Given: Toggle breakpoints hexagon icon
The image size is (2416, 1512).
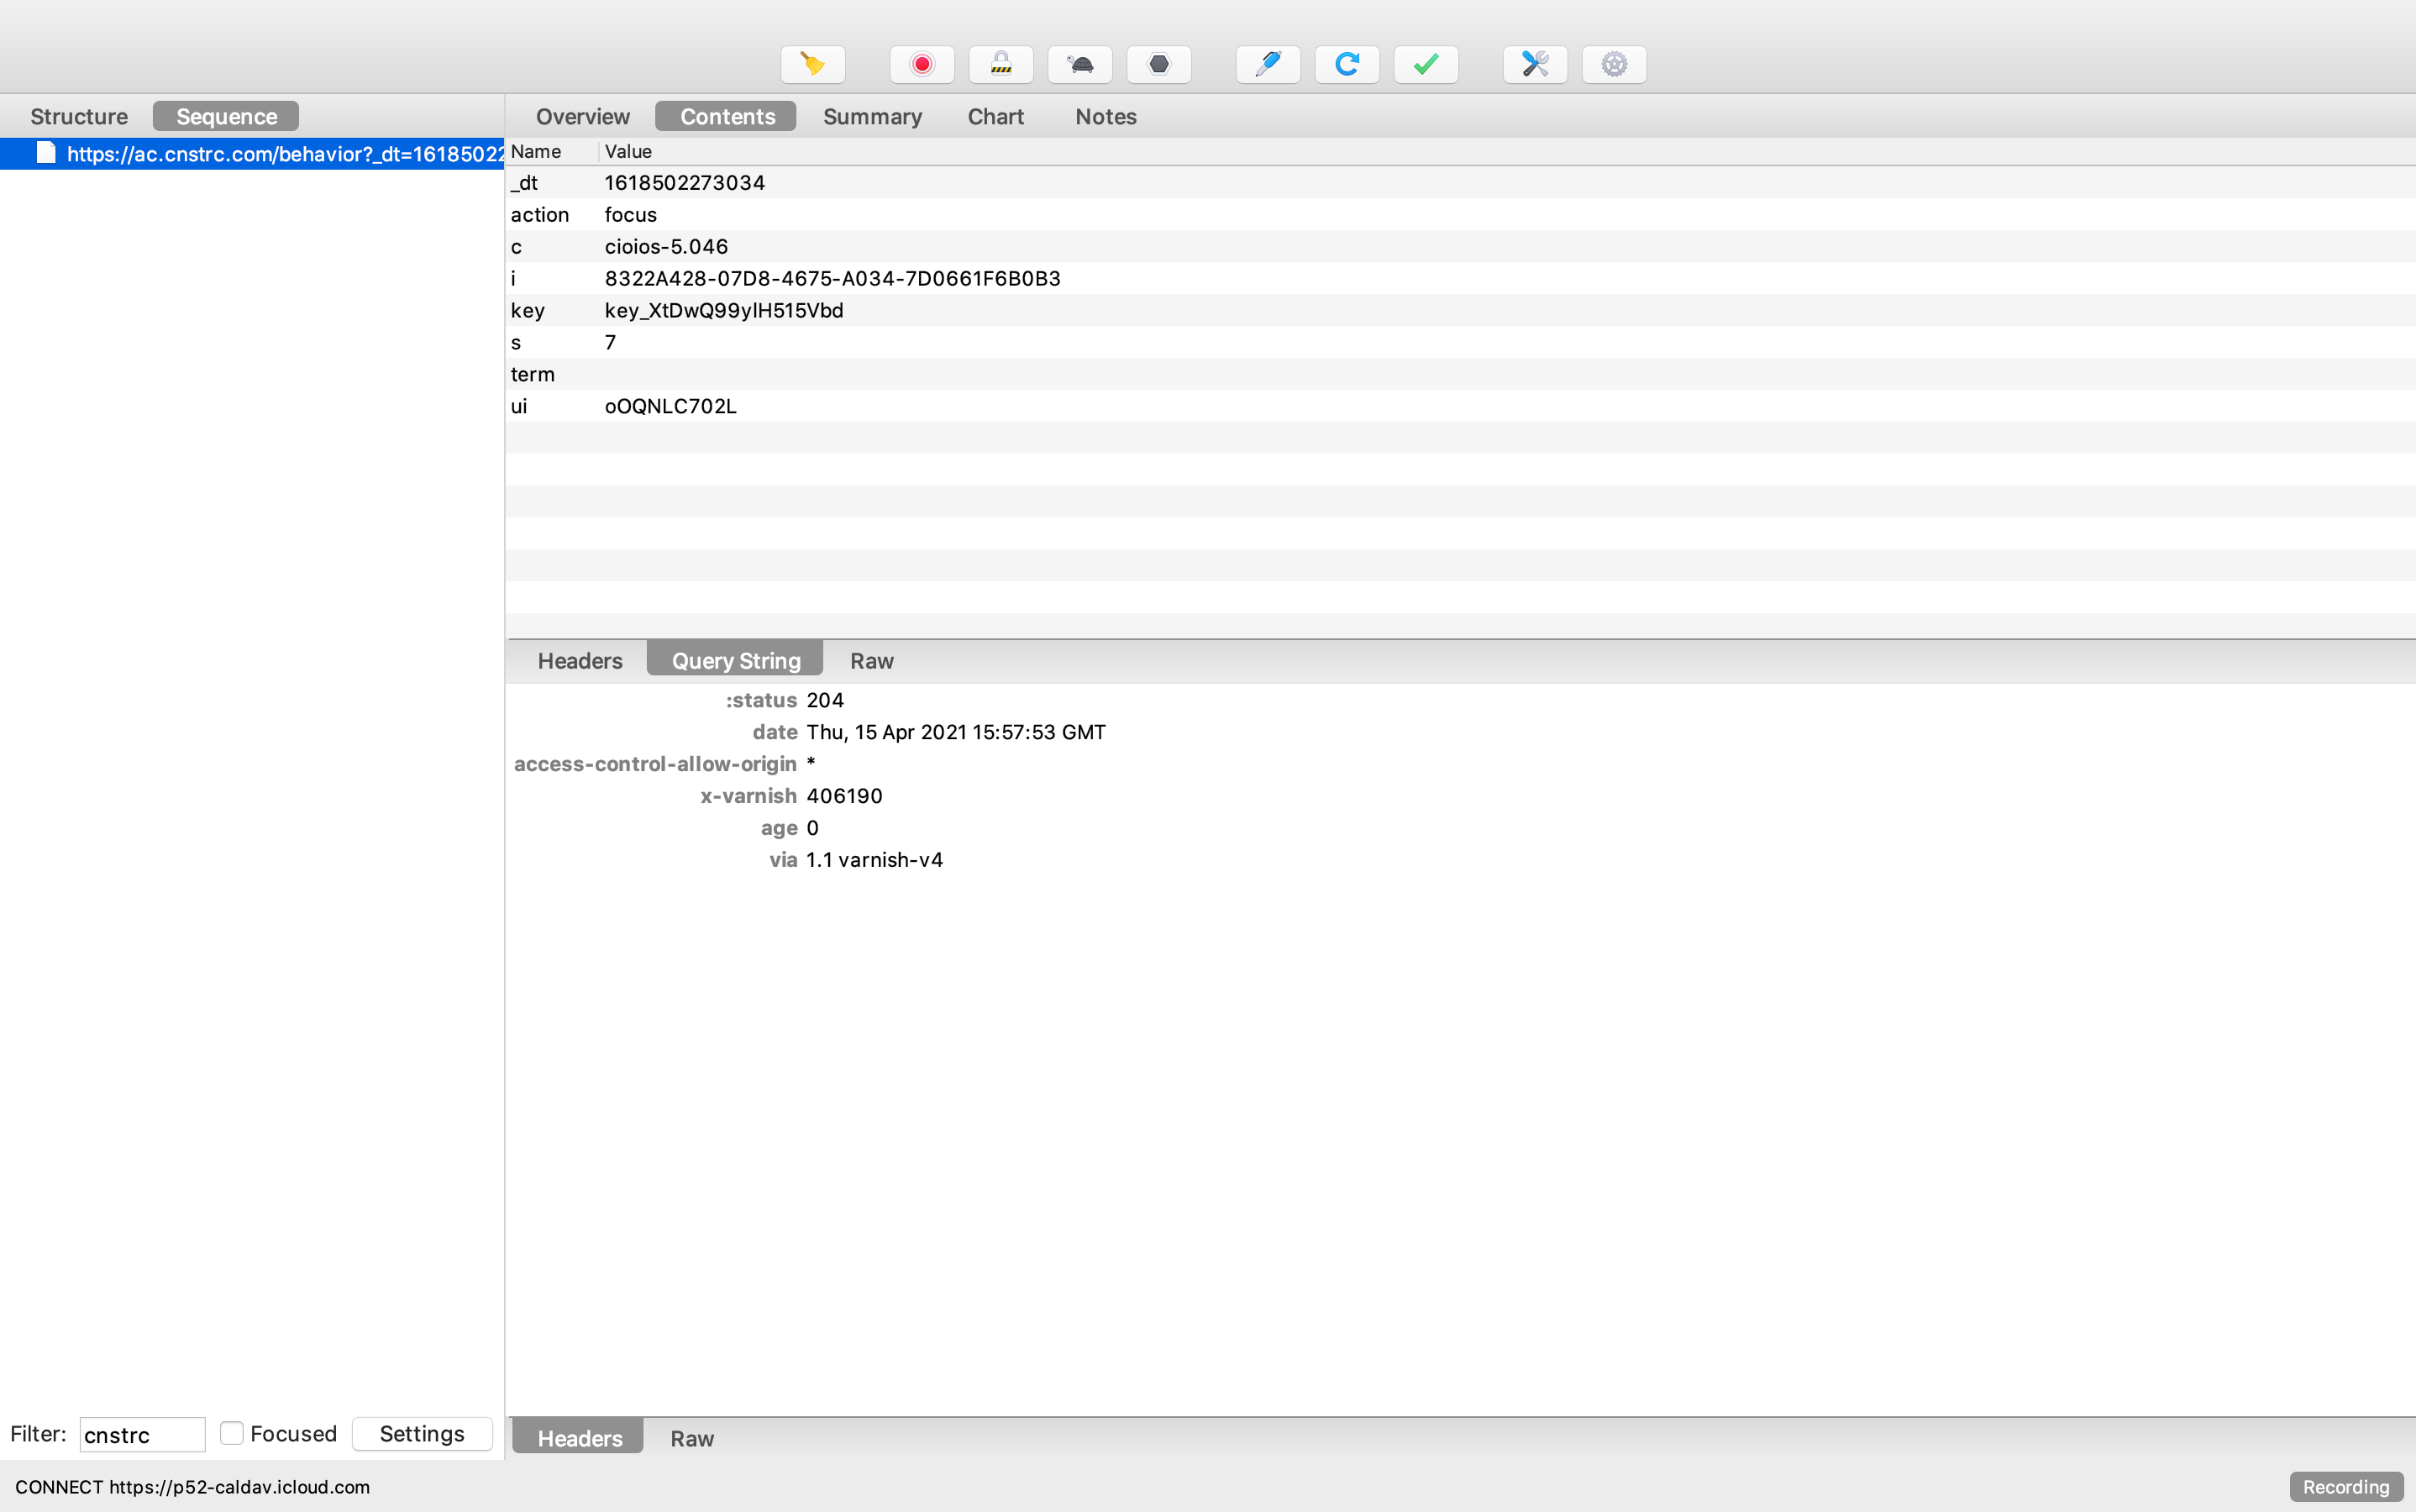Looking at the screenshot, I should pos(1158,65).
